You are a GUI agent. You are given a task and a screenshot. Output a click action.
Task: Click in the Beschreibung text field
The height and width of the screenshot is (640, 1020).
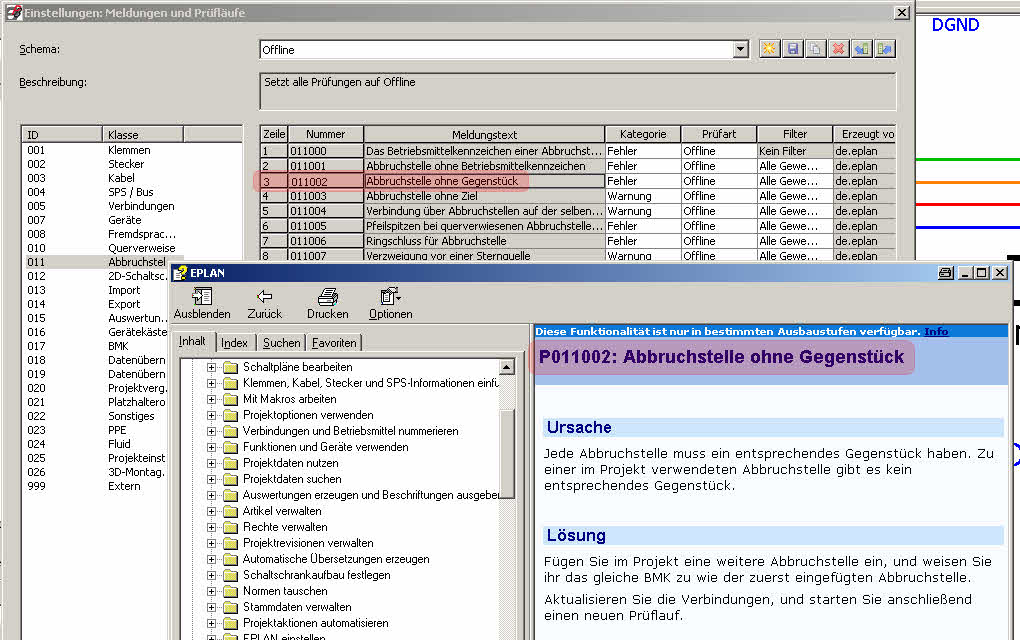pyautogui.click(x=578, y=92)
